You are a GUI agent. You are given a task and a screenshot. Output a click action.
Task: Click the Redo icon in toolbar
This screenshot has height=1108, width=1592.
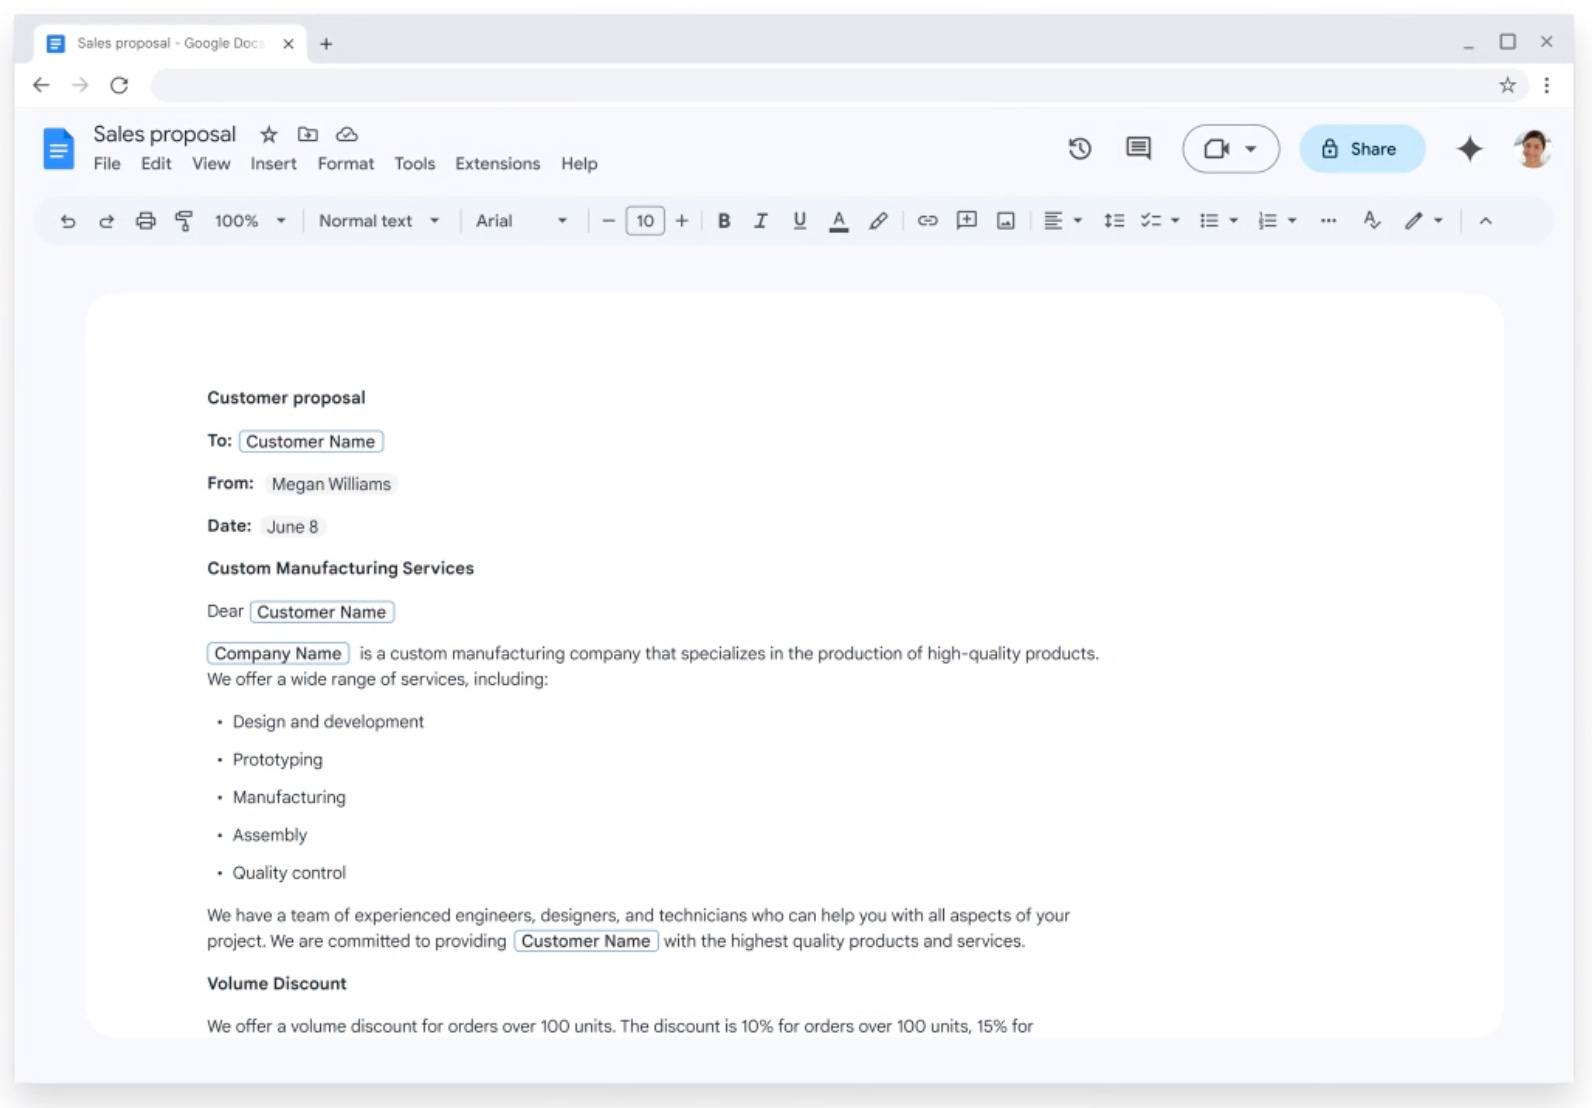pyautogui.click(x=106, y=221)
